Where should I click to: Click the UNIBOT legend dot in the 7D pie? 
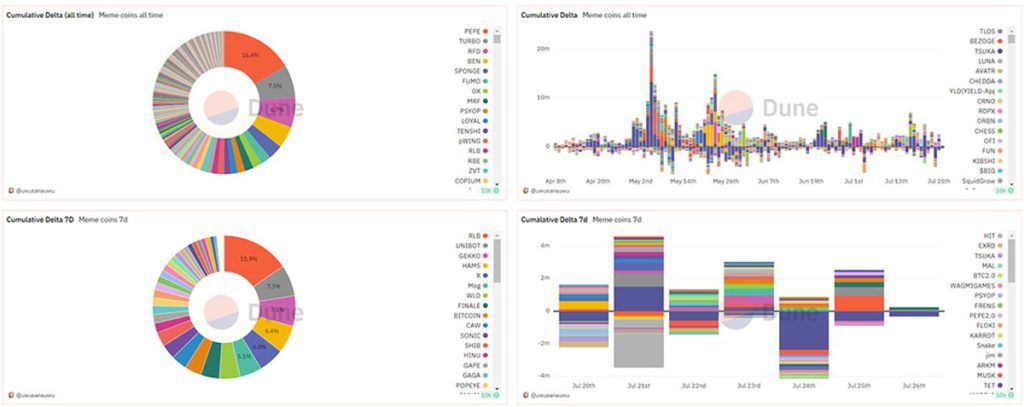coord(485,246)
